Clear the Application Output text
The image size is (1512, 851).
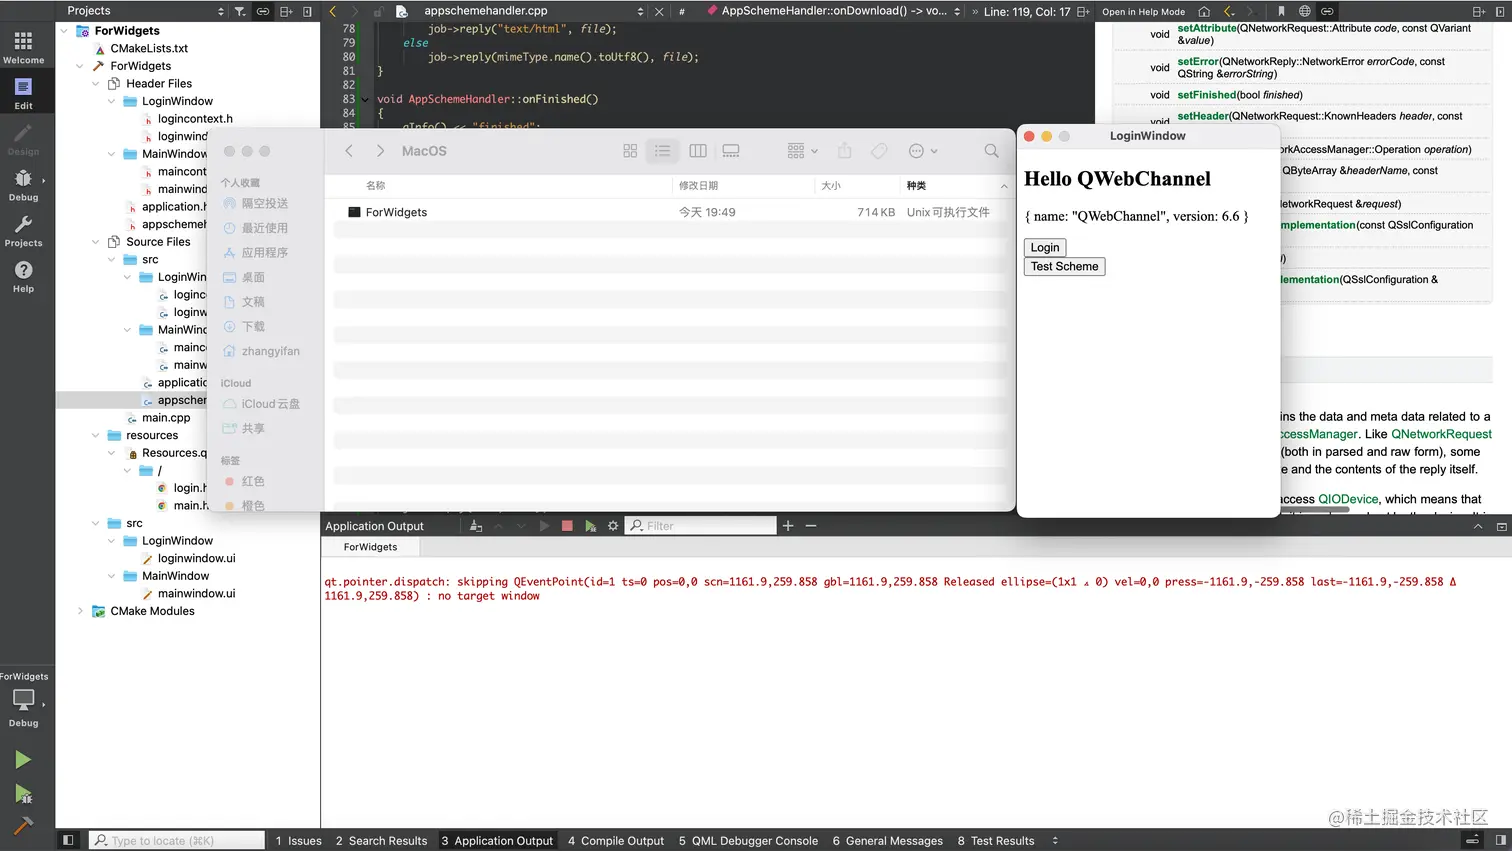pos(475,525)
